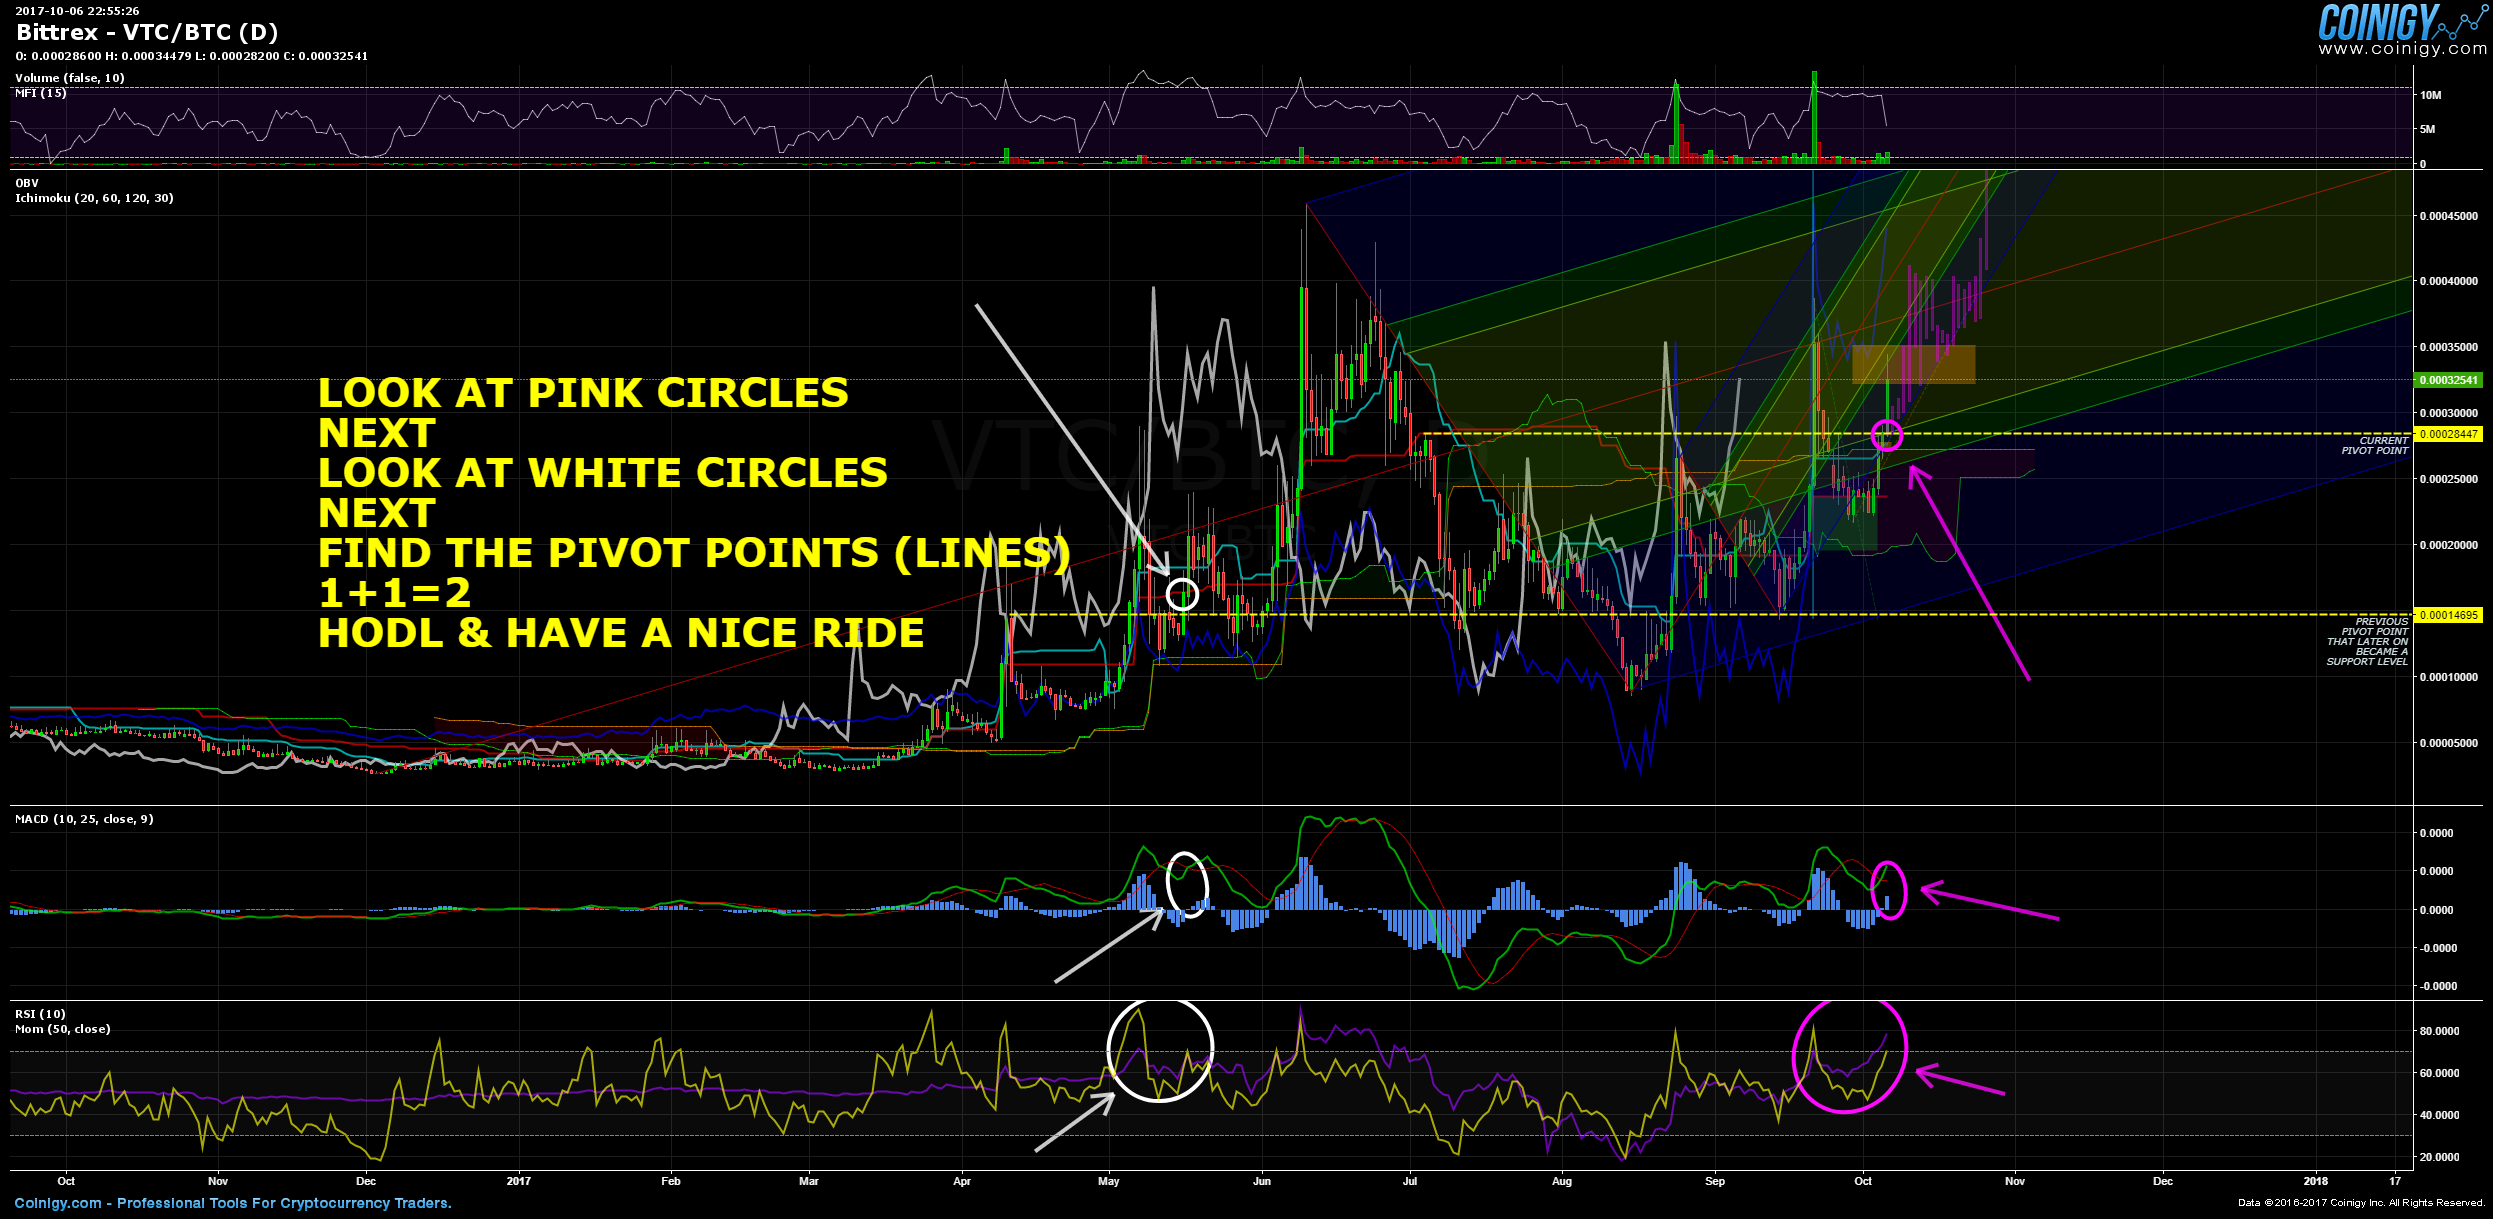This screenshot has width=2493, height=1219.
Task: Click the current price tag 0.00032541
Action: 2448,380
